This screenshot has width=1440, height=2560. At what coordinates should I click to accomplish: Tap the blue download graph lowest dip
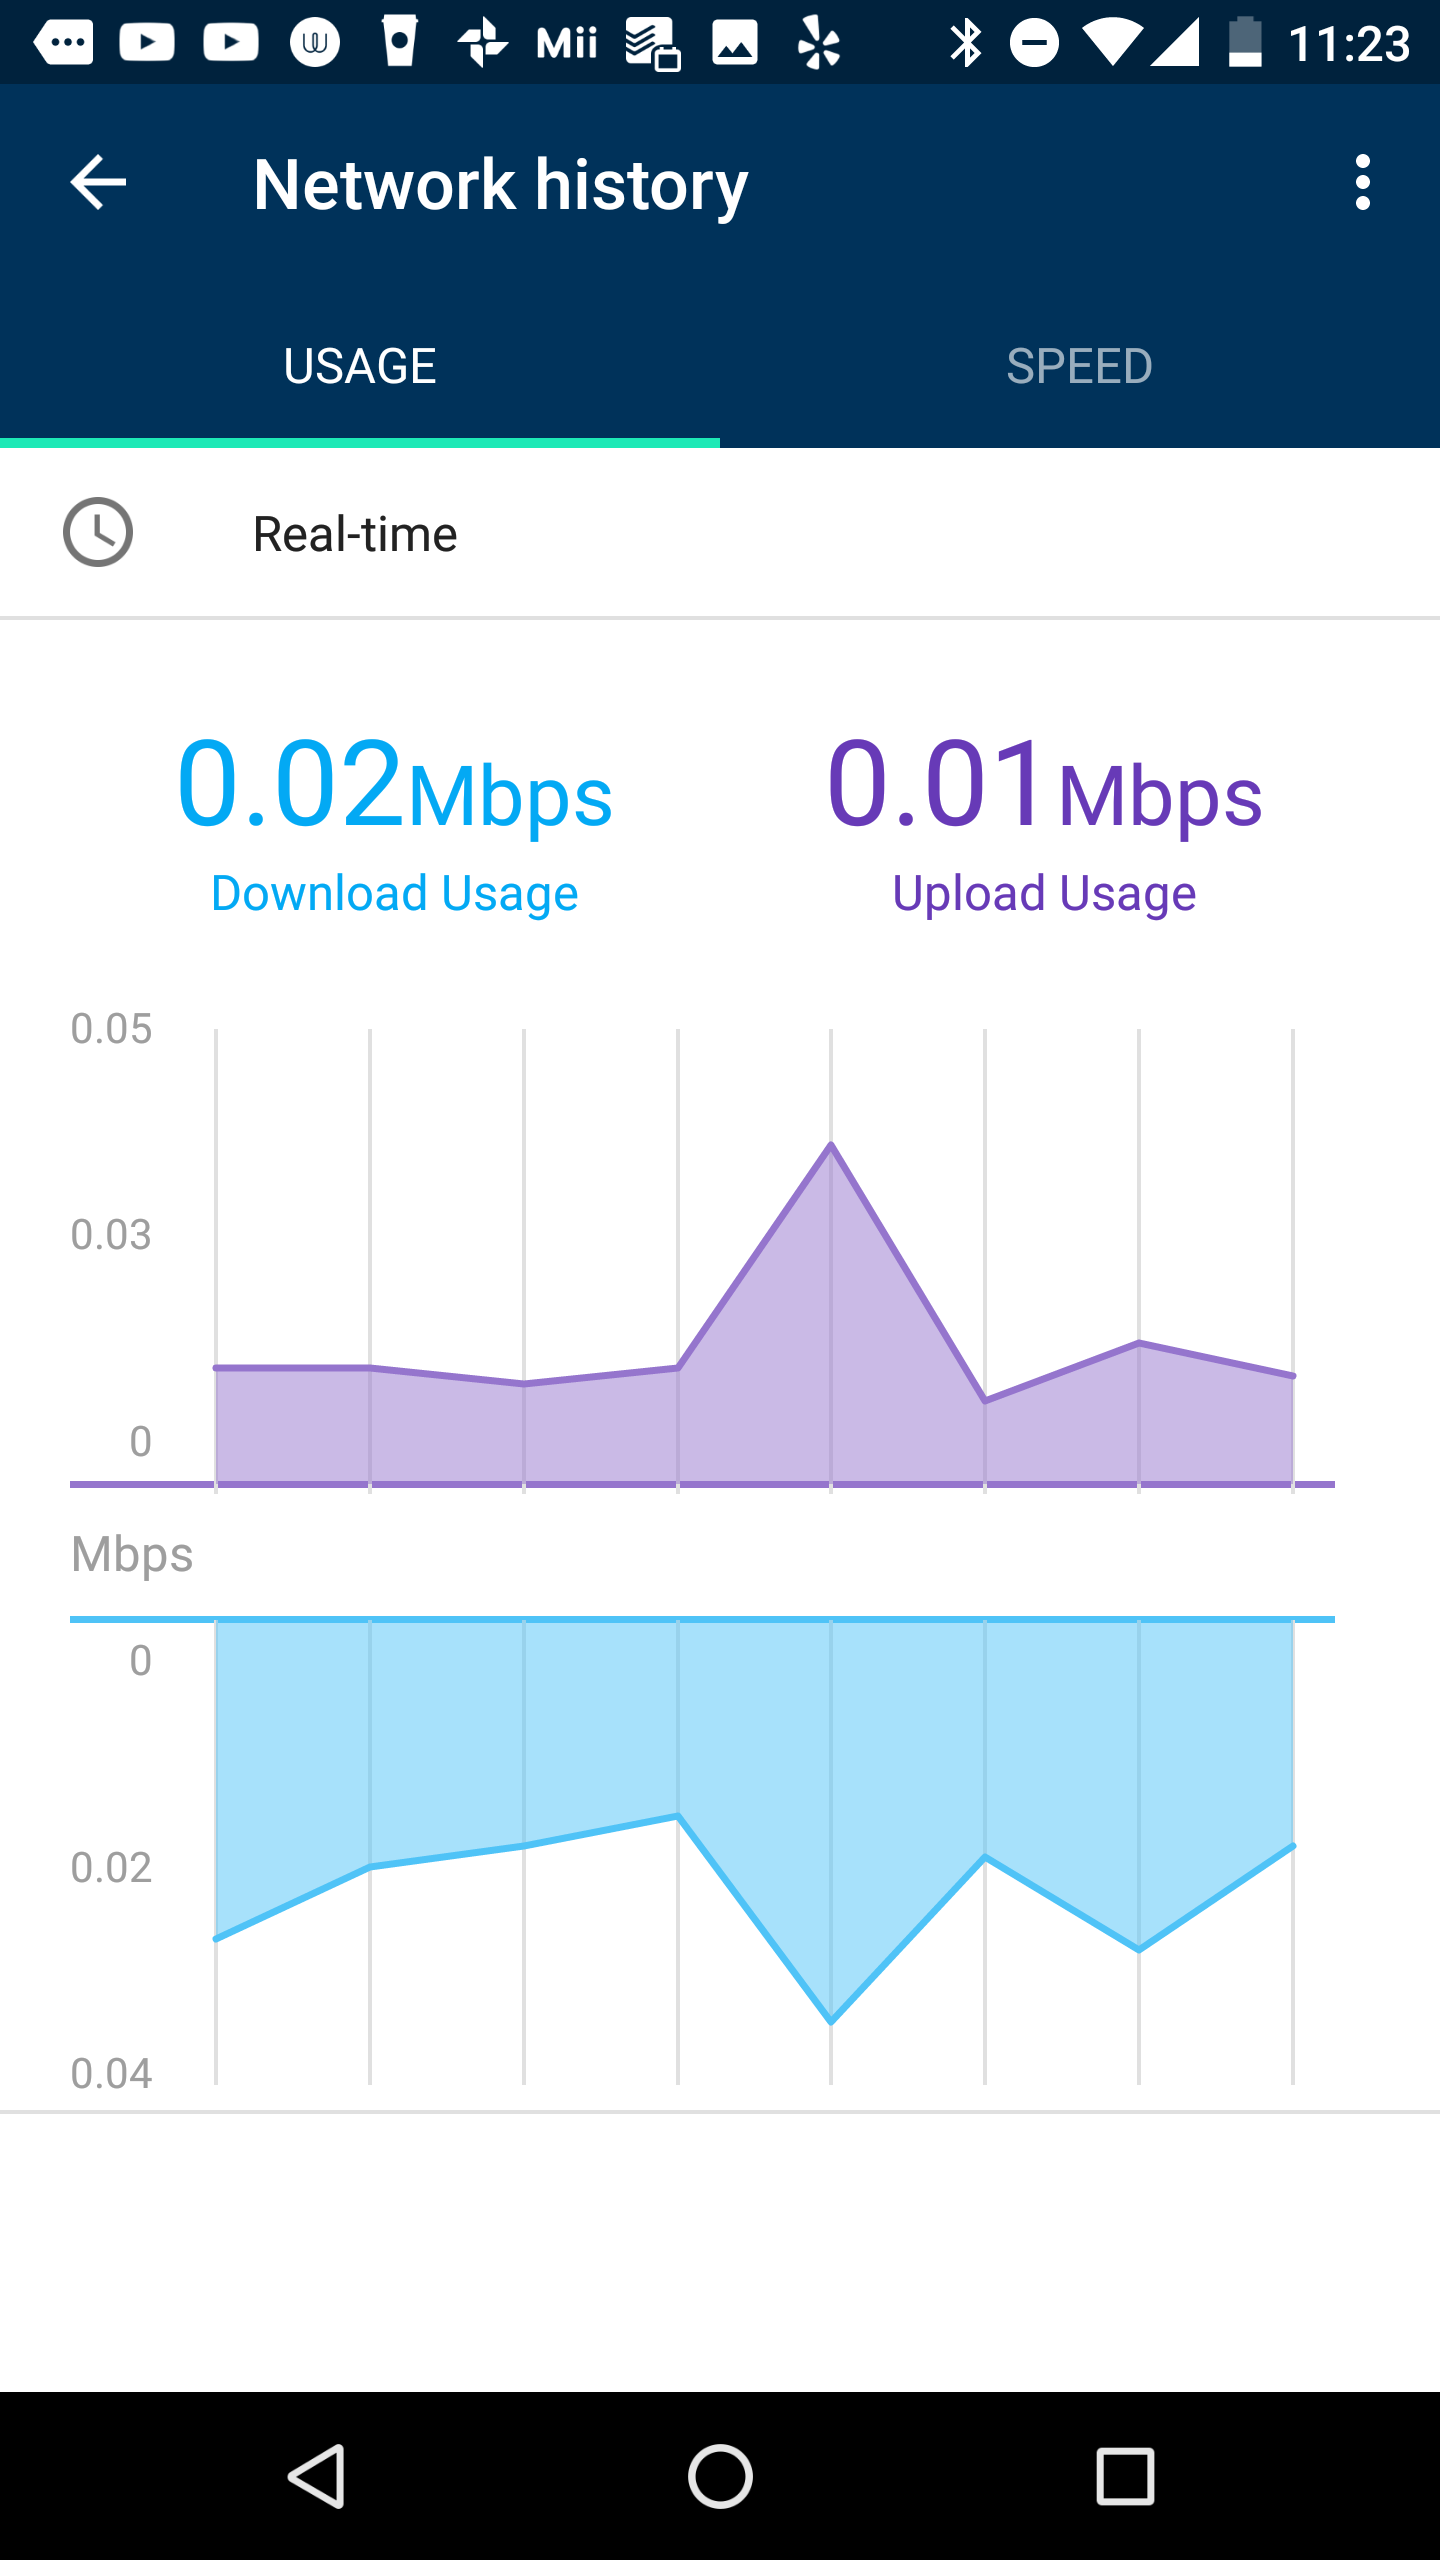pyautogui.click(x=831, y=2020)
